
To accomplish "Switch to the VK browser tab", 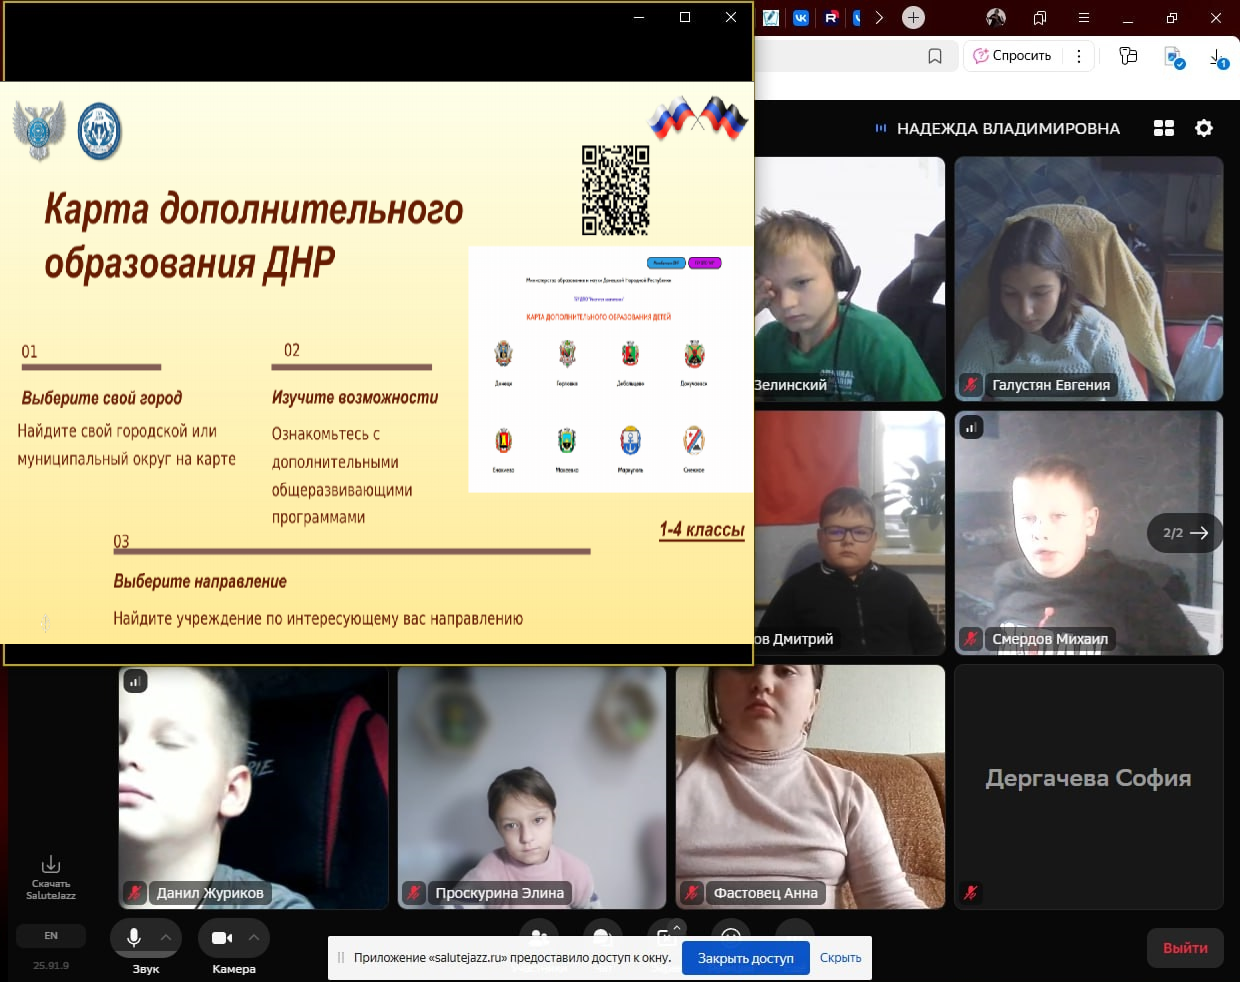I will 801,17.
